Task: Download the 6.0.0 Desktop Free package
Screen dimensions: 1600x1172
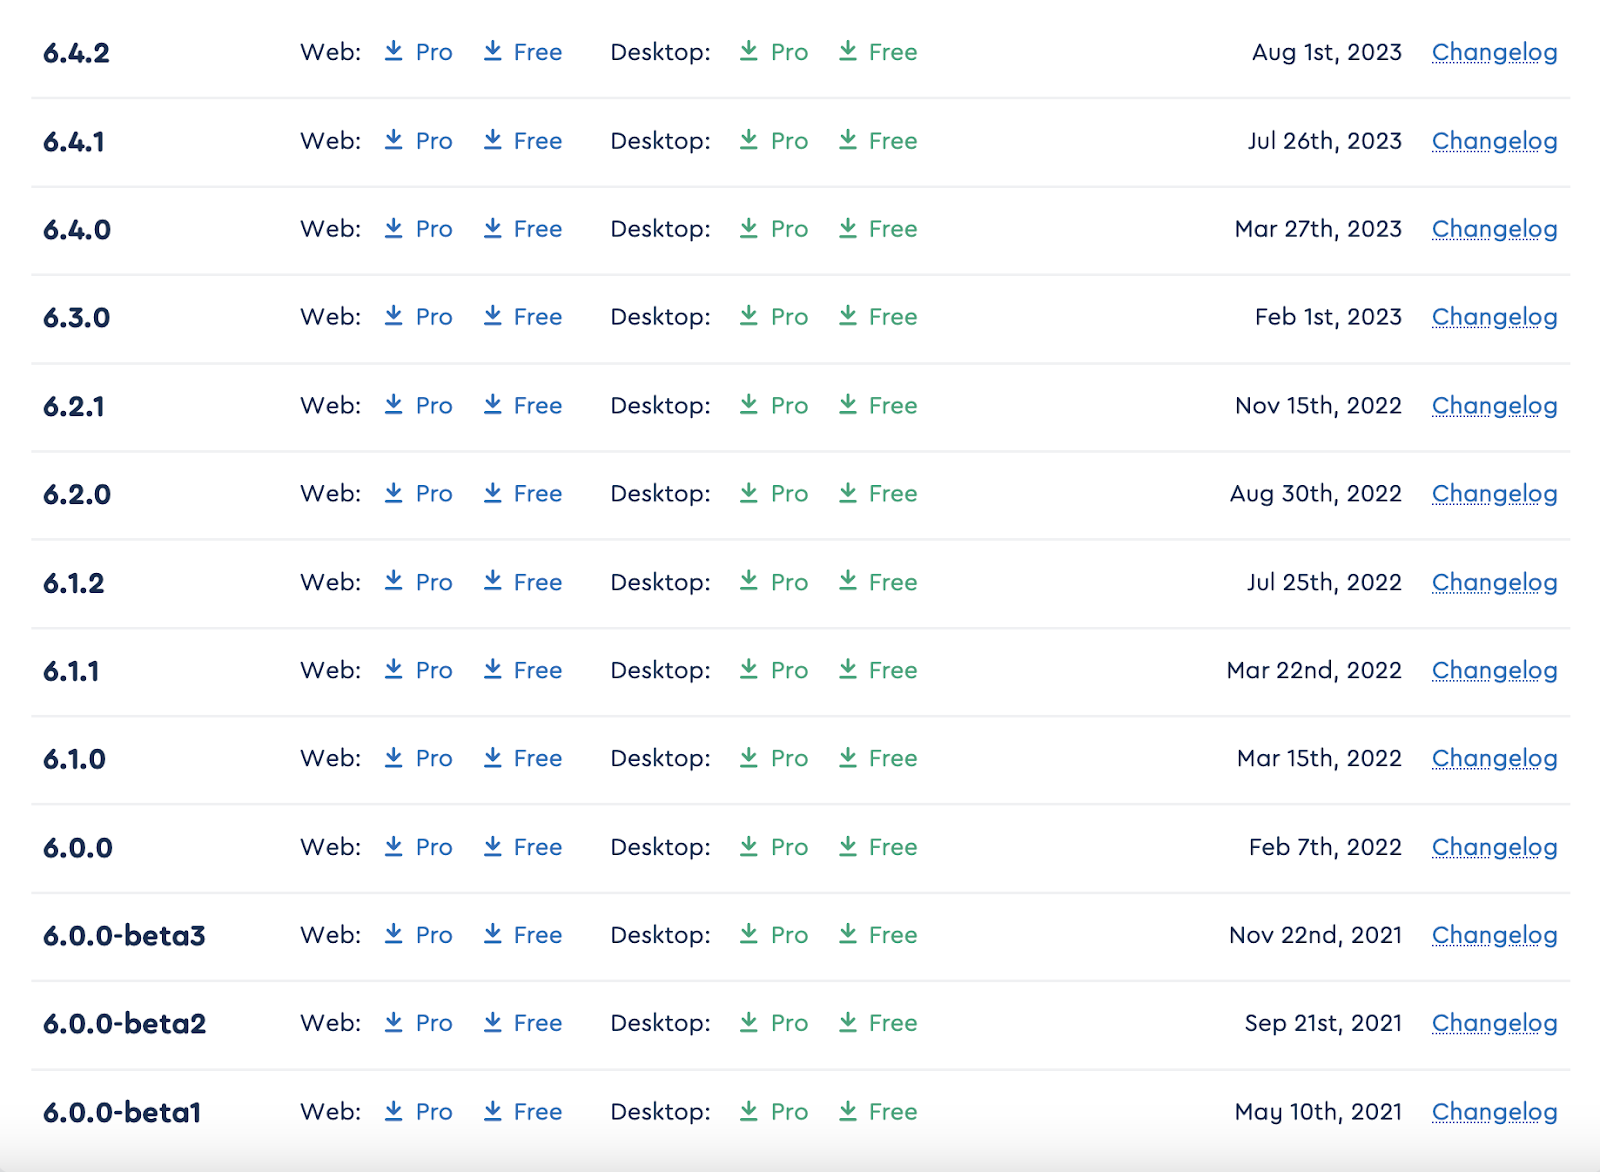Action: click(x=877, y=847)
